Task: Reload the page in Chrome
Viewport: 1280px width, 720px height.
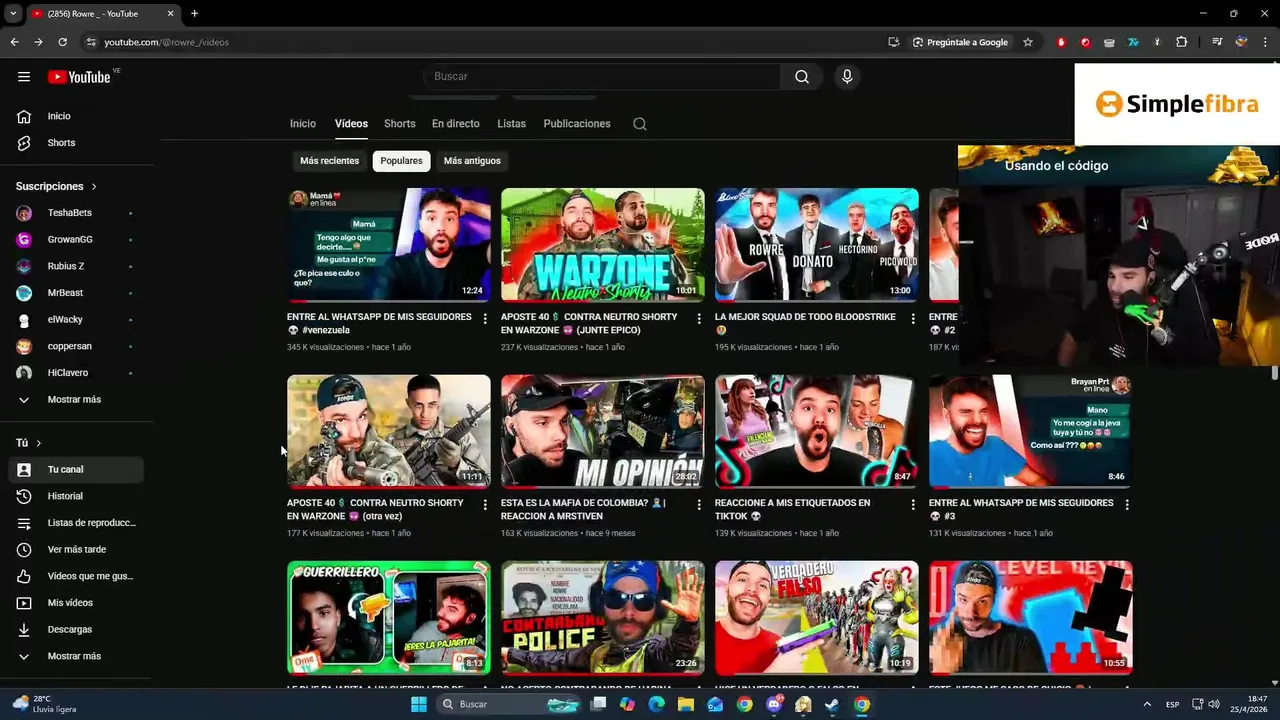Action: tap(62, 42)
